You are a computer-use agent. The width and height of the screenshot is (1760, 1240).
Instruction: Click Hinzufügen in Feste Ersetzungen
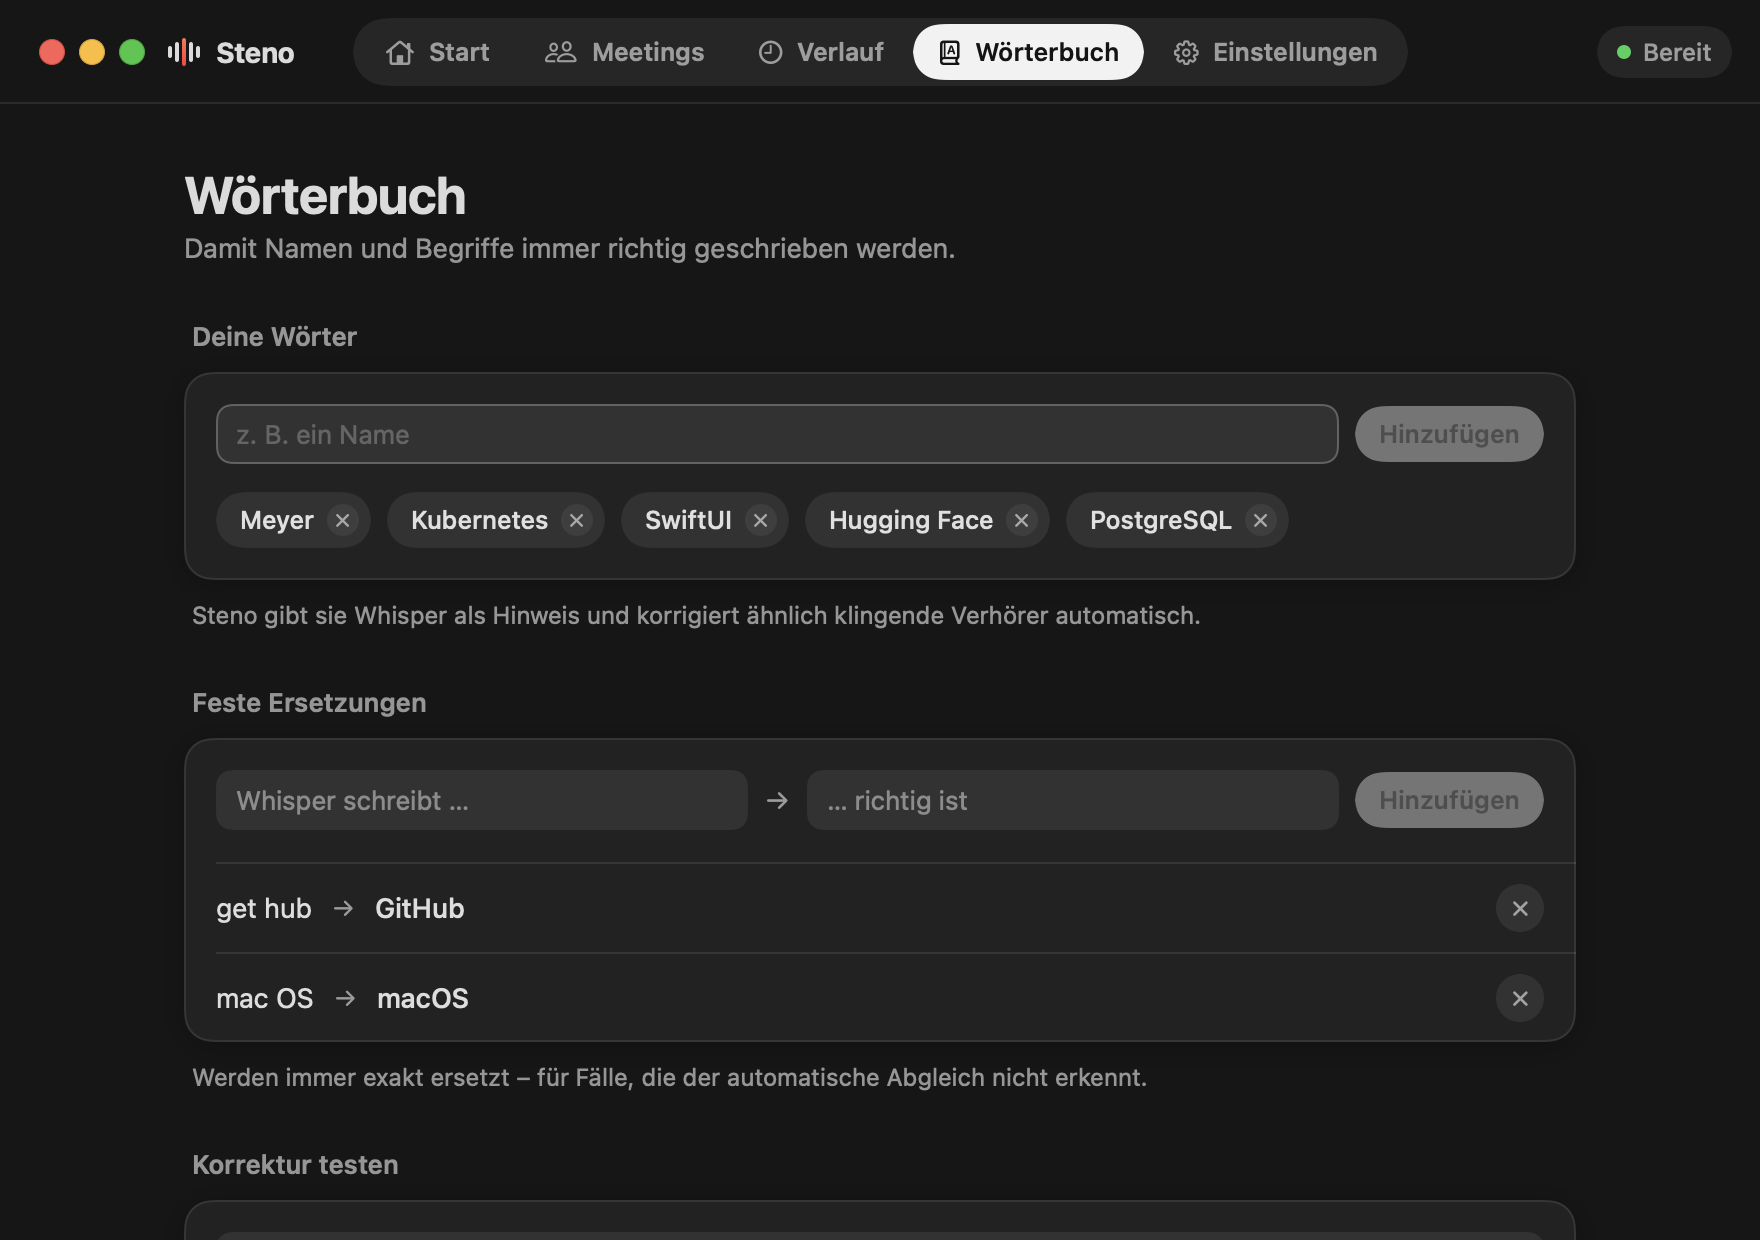click(1449, 800)
